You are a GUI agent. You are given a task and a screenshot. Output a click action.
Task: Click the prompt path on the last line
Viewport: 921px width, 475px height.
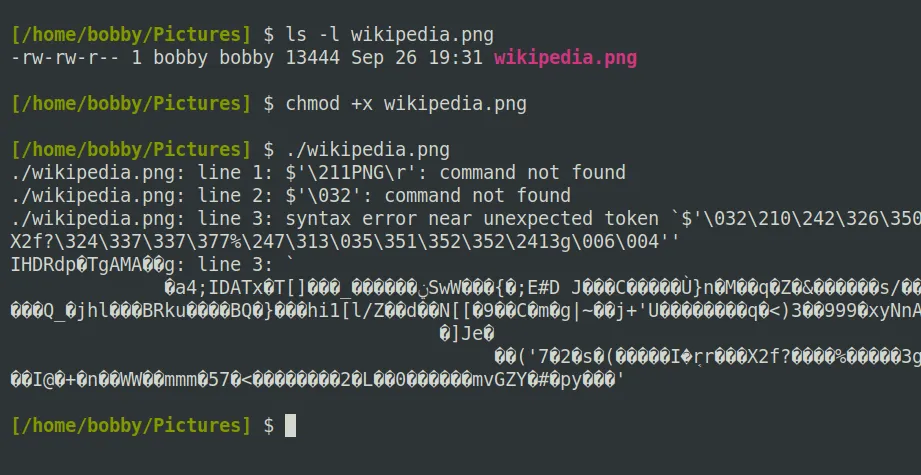131,426
